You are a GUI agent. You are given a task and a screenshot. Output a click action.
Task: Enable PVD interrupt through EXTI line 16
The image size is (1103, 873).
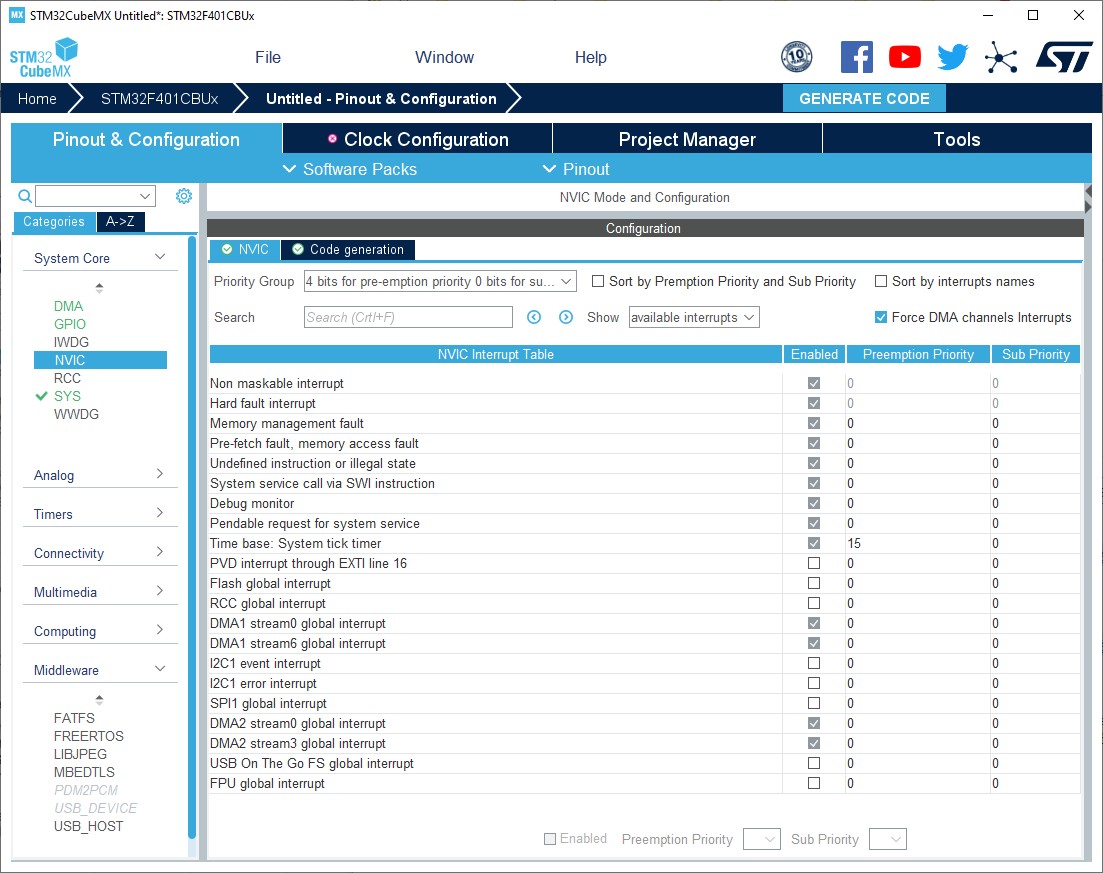814,563
